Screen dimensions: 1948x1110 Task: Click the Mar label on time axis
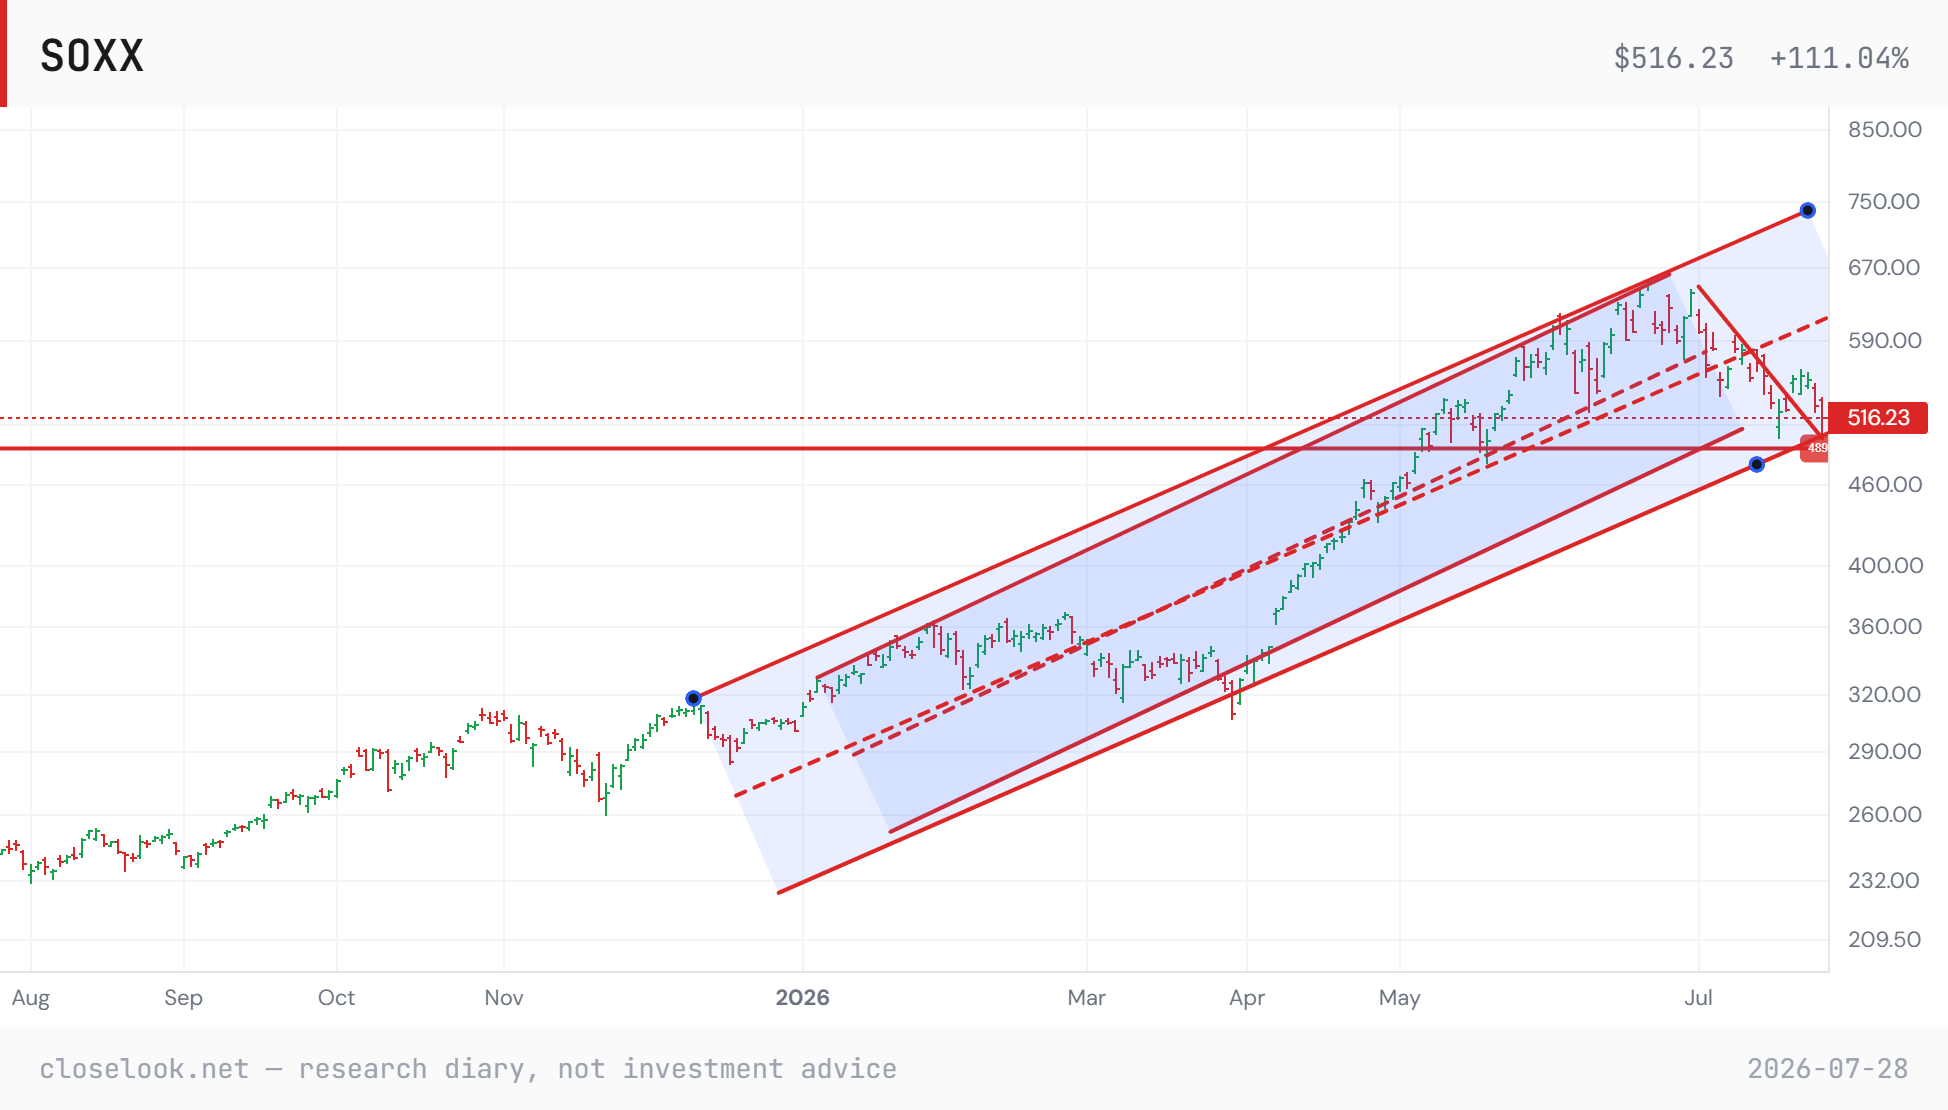point(1087,998)
